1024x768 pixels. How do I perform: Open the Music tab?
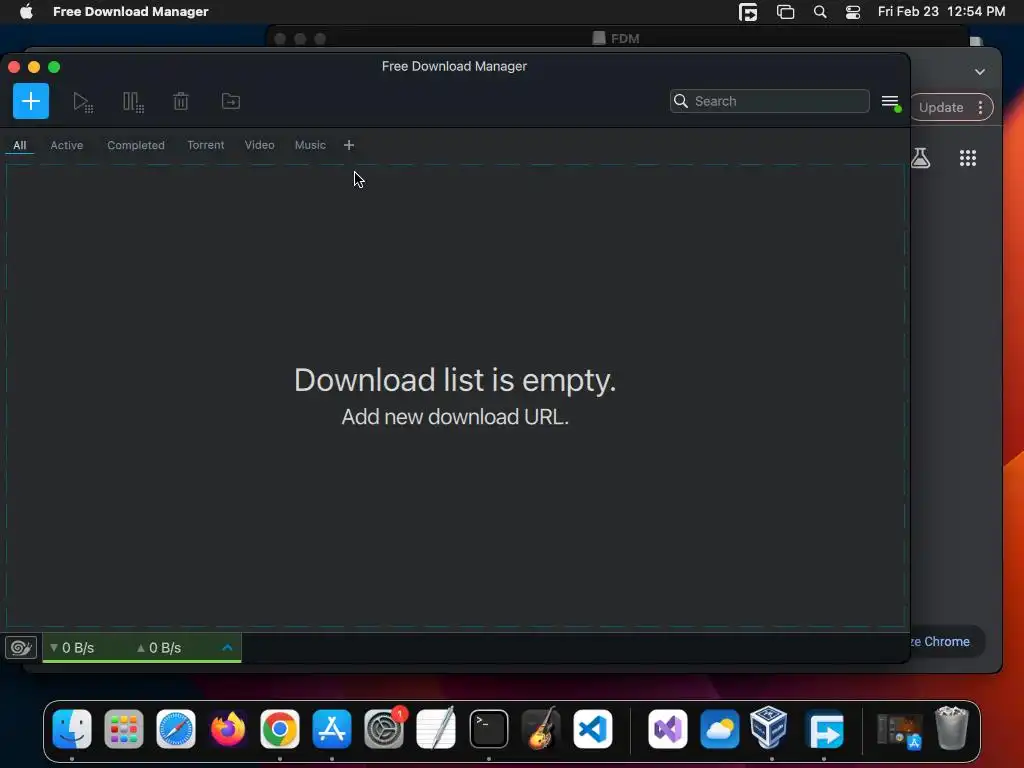coord(310,145)
